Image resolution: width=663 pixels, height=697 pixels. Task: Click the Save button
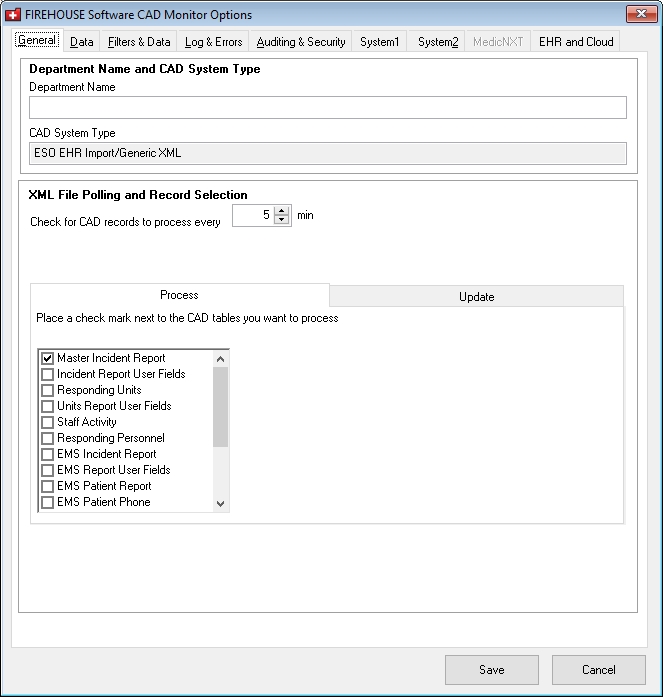coord(492,670)
